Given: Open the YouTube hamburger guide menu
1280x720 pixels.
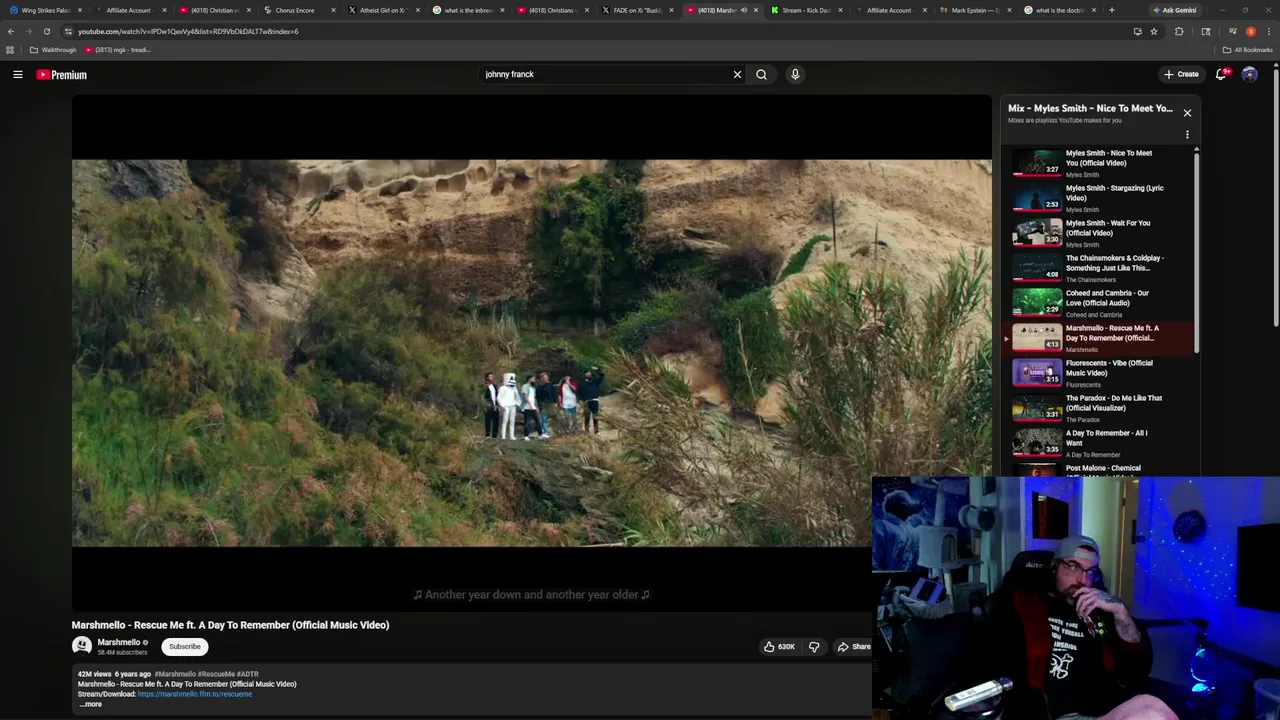Looking at the screenshot, I should click(x=18, y=74).
